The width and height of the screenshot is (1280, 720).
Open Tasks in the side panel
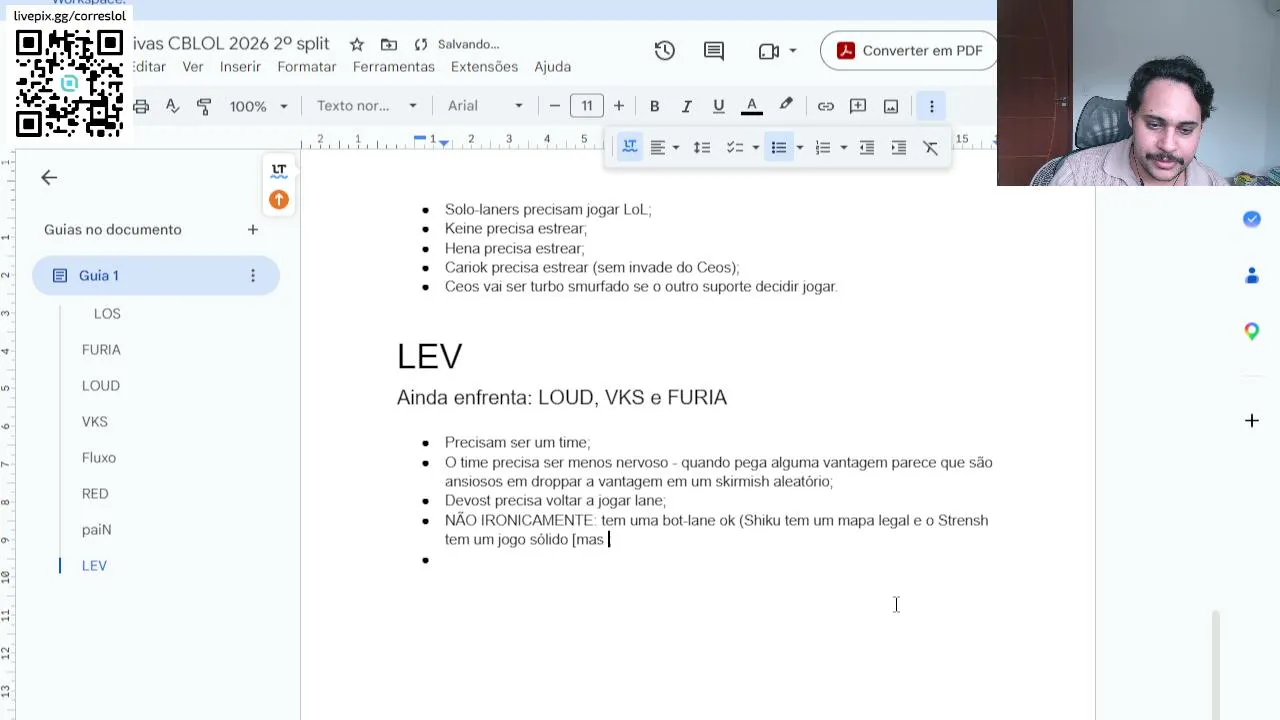[x=1252, y=219]
